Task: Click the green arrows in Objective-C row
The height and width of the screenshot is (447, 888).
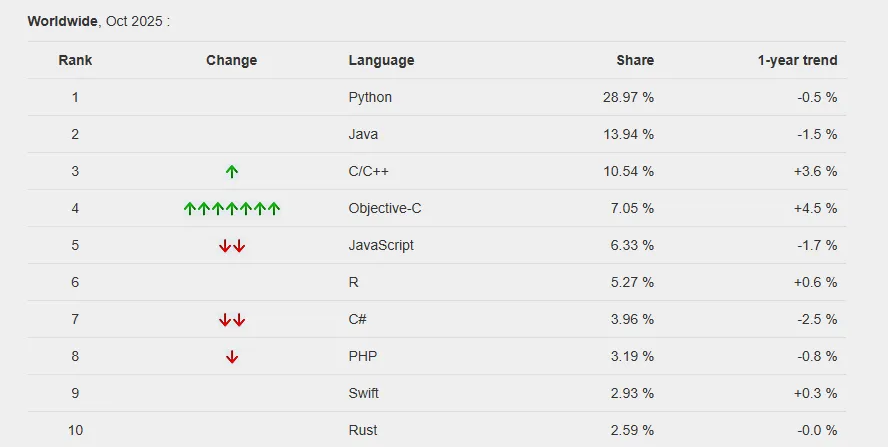Action: [232, 208]
